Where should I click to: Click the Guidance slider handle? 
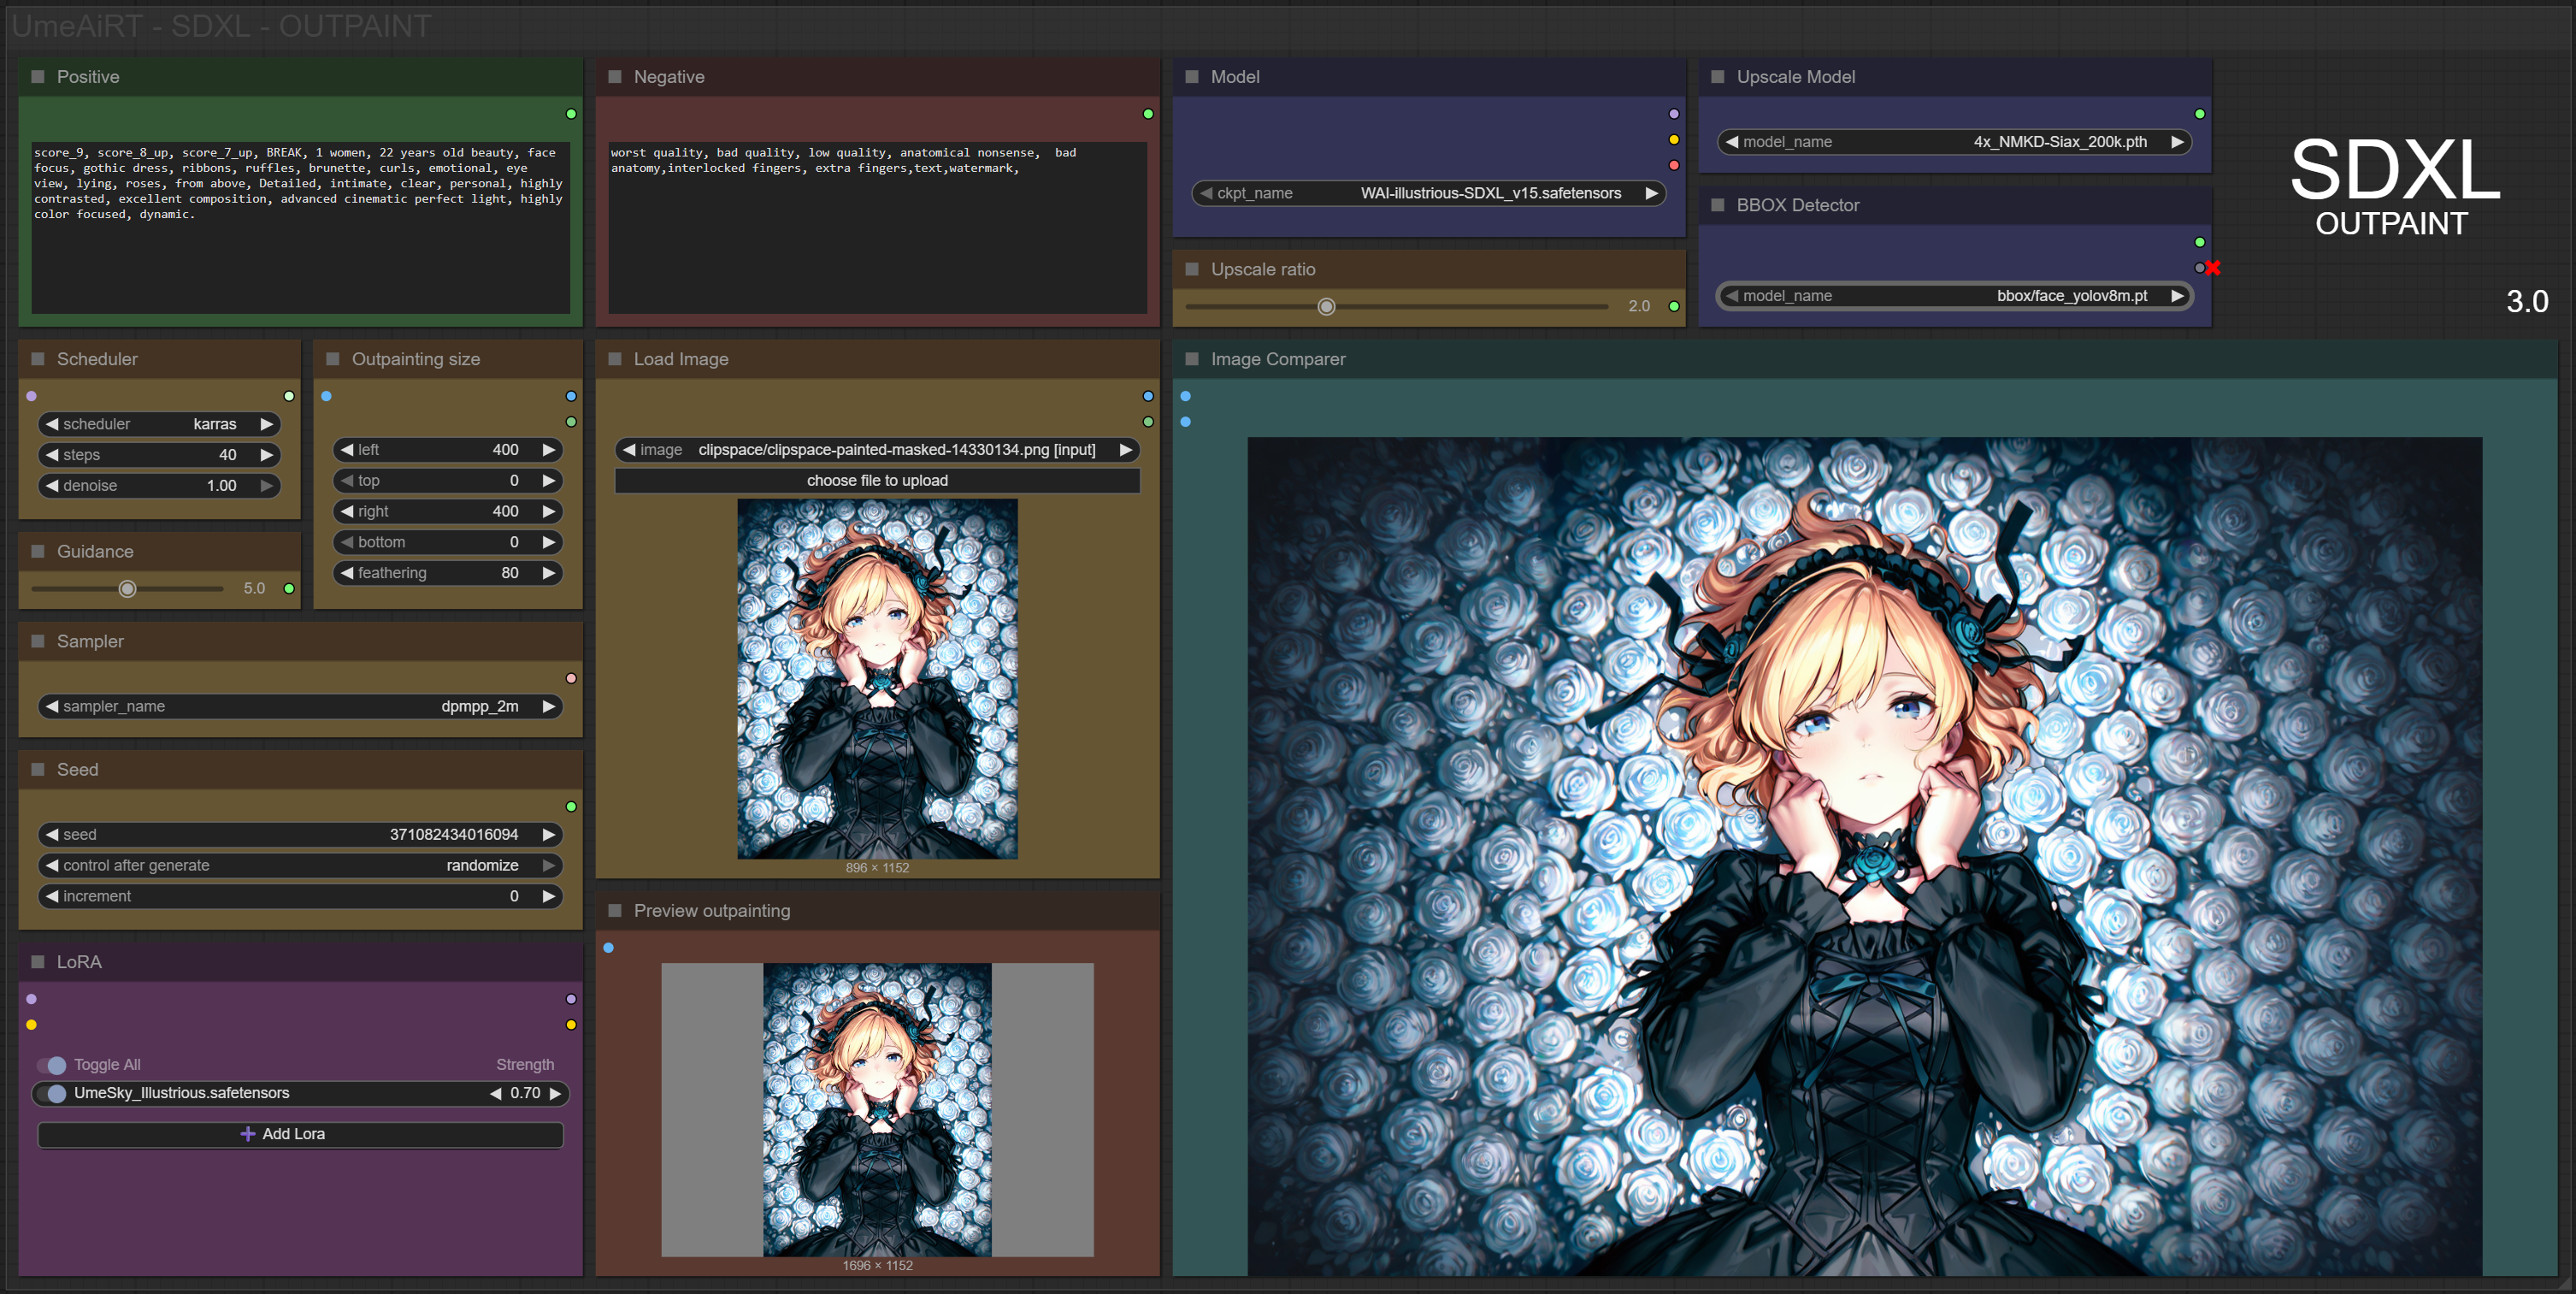point(128,588)
